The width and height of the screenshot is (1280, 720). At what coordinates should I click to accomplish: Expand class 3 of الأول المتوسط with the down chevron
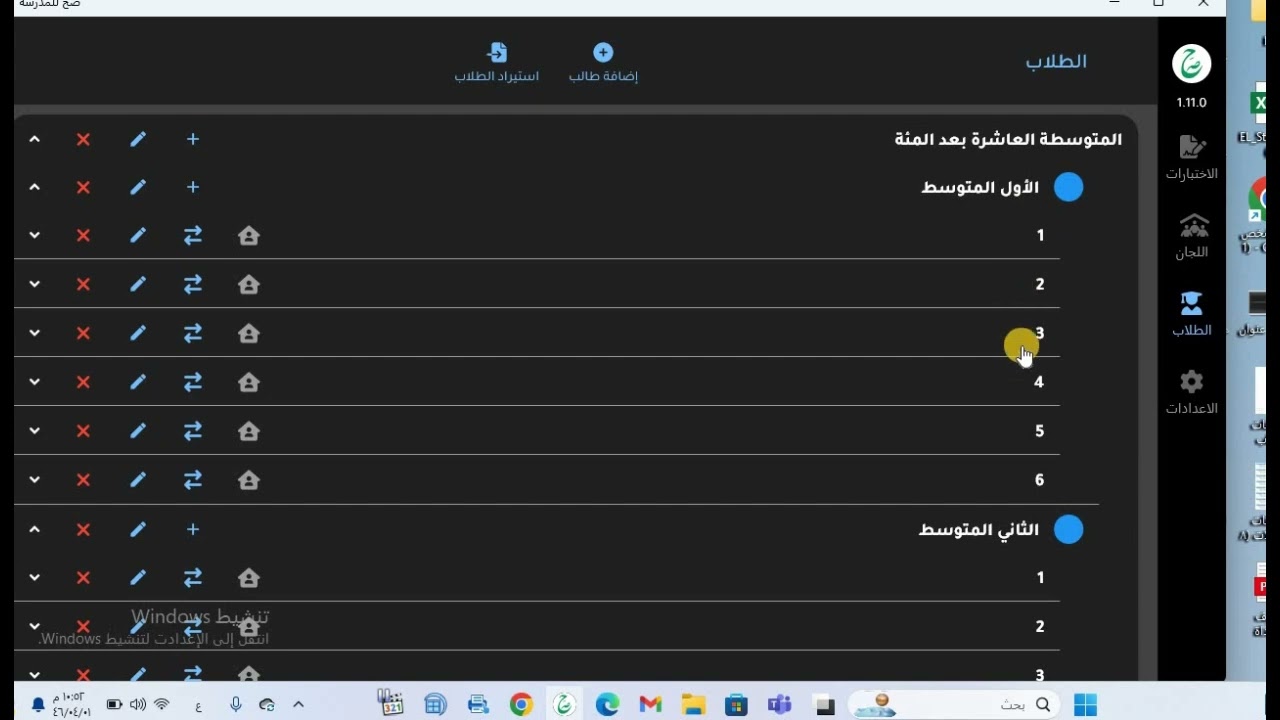click(x=34, y=333)
